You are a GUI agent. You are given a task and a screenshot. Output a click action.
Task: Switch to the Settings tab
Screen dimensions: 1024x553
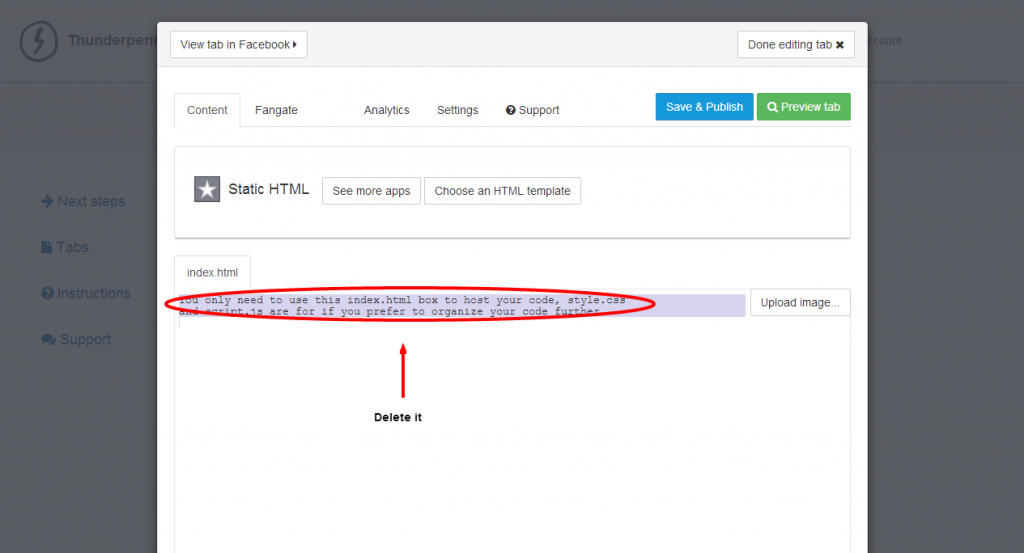pyautogui.click(x=458, y=110)
